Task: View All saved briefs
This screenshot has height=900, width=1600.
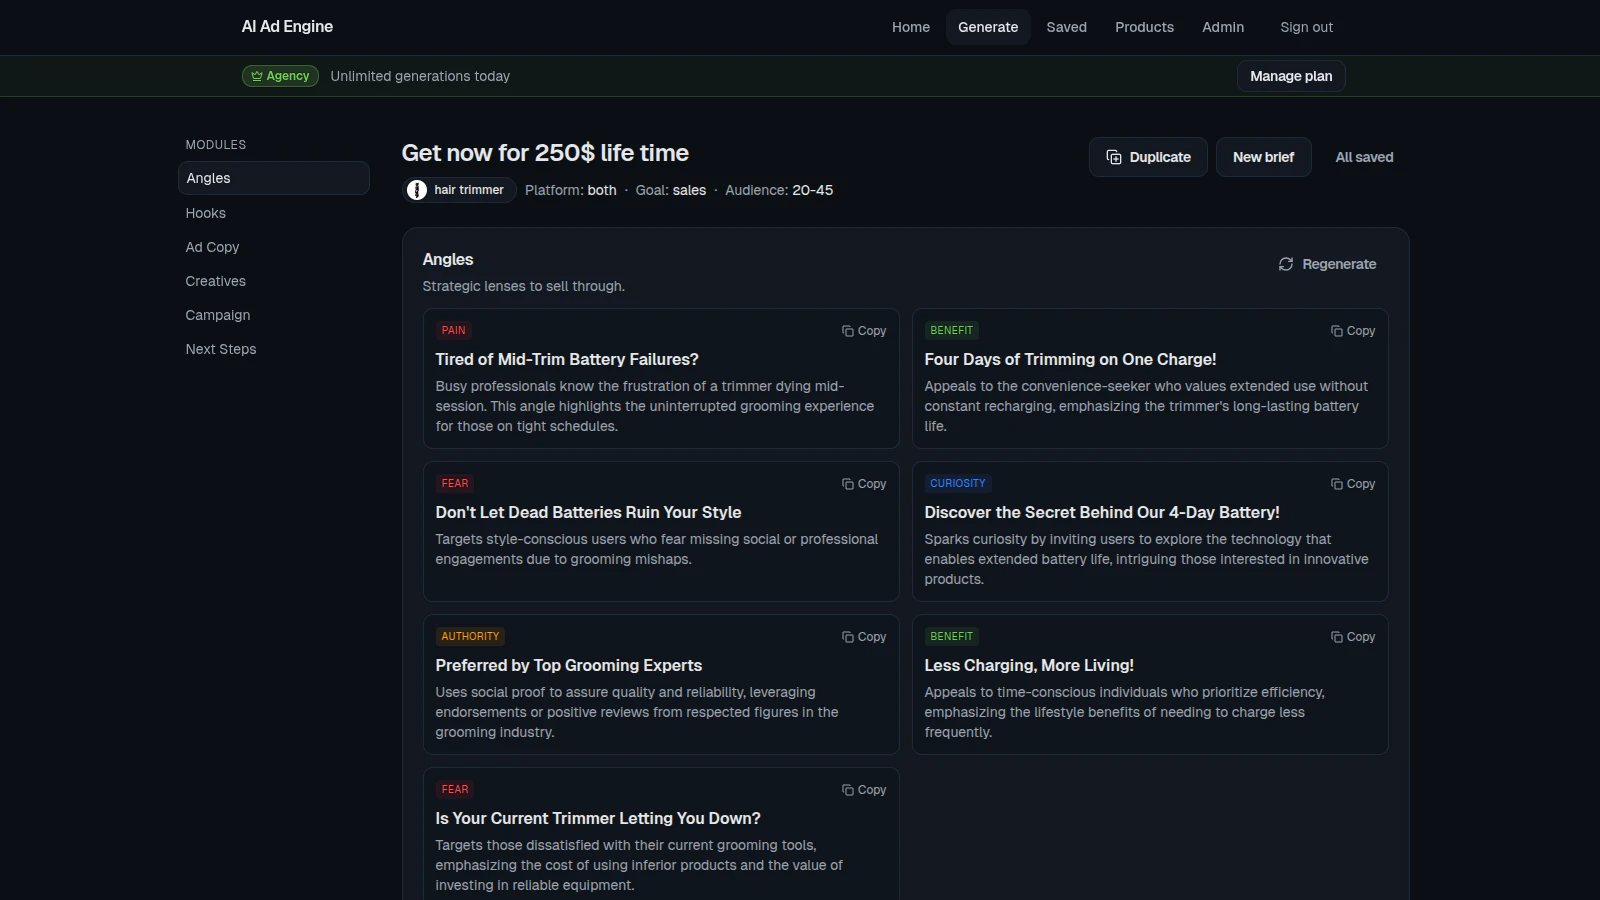Action: click(1364, 157)
